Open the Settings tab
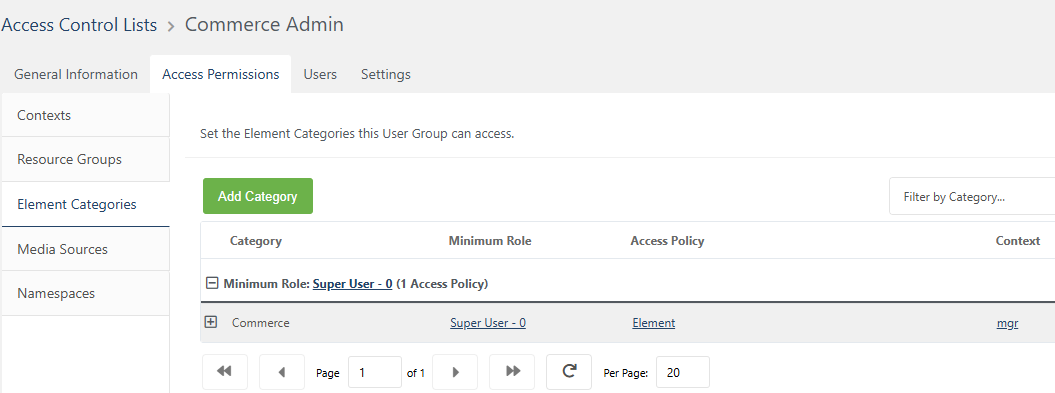 [386, 74]
